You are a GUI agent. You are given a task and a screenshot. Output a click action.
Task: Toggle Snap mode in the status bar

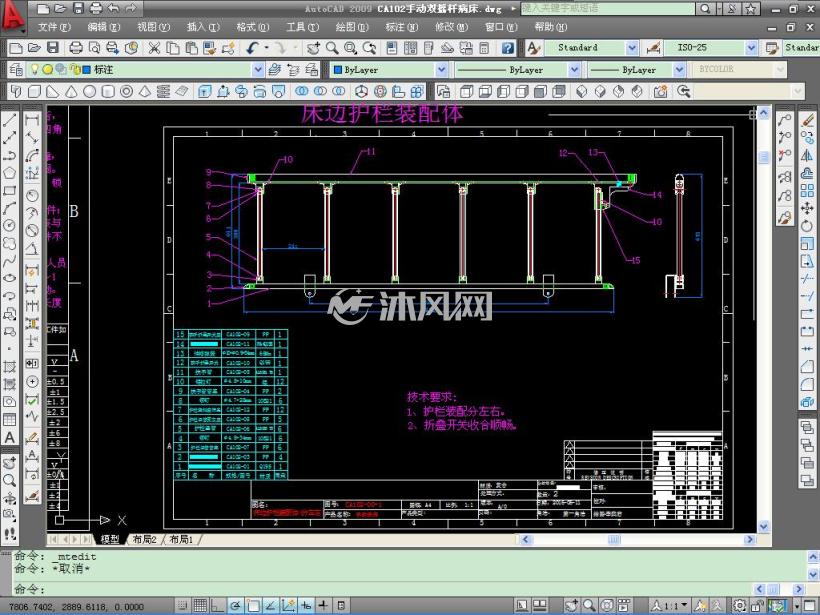coord(183,606)
